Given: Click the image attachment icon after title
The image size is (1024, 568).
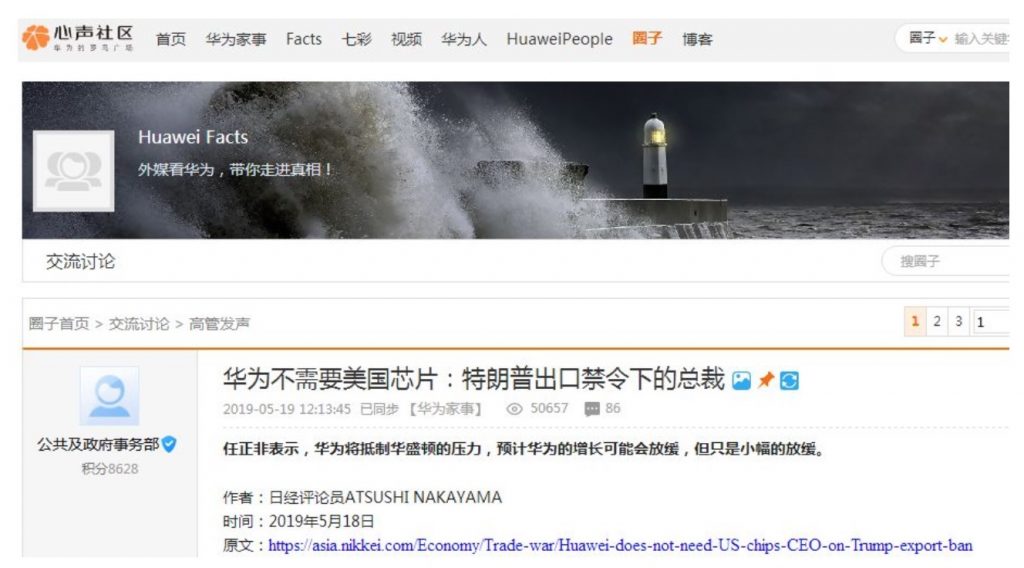Looking at the screenshot, I should pyautogui.click(x=741, y=381).
